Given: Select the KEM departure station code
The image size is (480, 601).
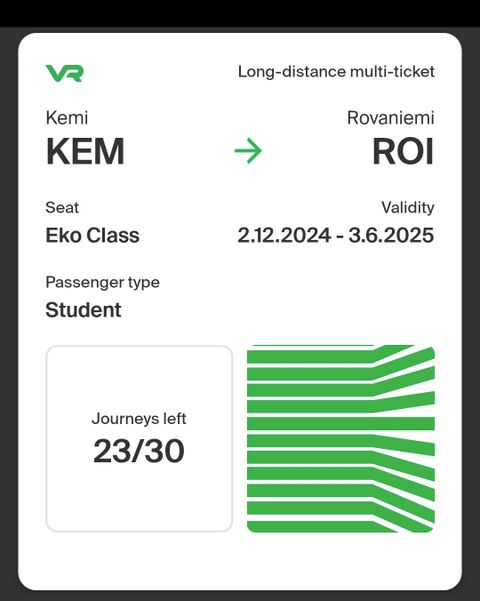Looking at the screenshot, I should [85, 151].
